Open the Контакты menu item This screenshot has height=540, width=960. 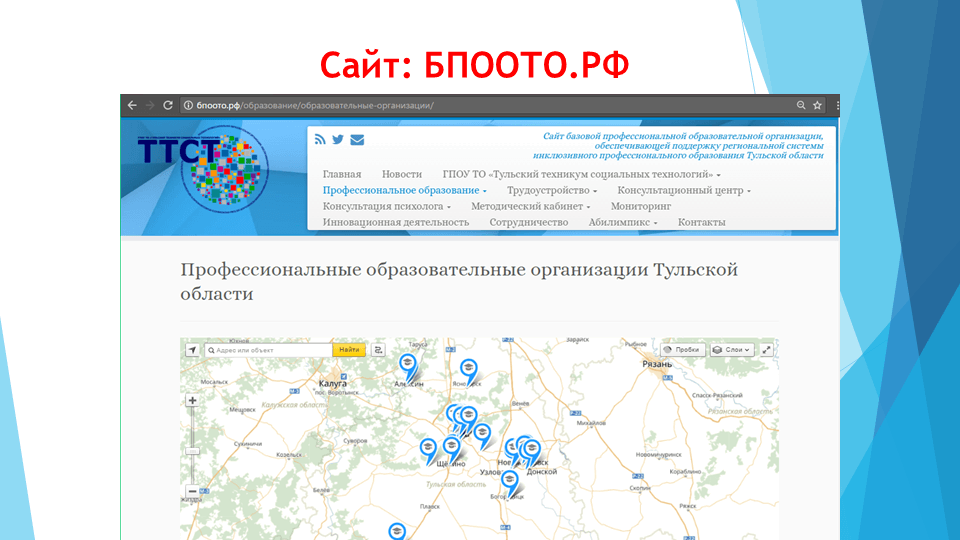click(x=701, y=222)
